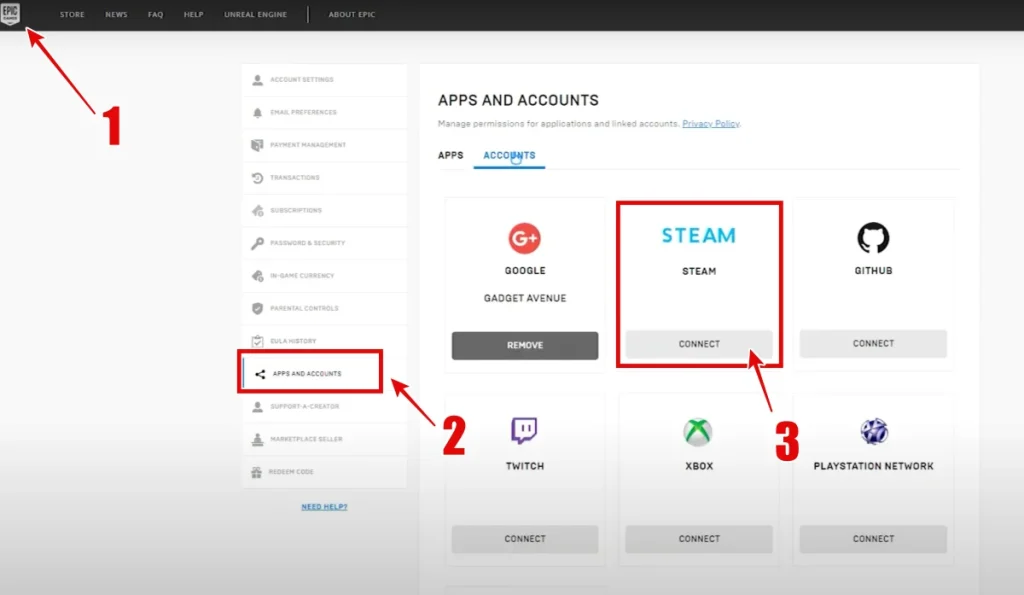Remove the linked Google account
The image size is (1024, 595).
(525, 346)
